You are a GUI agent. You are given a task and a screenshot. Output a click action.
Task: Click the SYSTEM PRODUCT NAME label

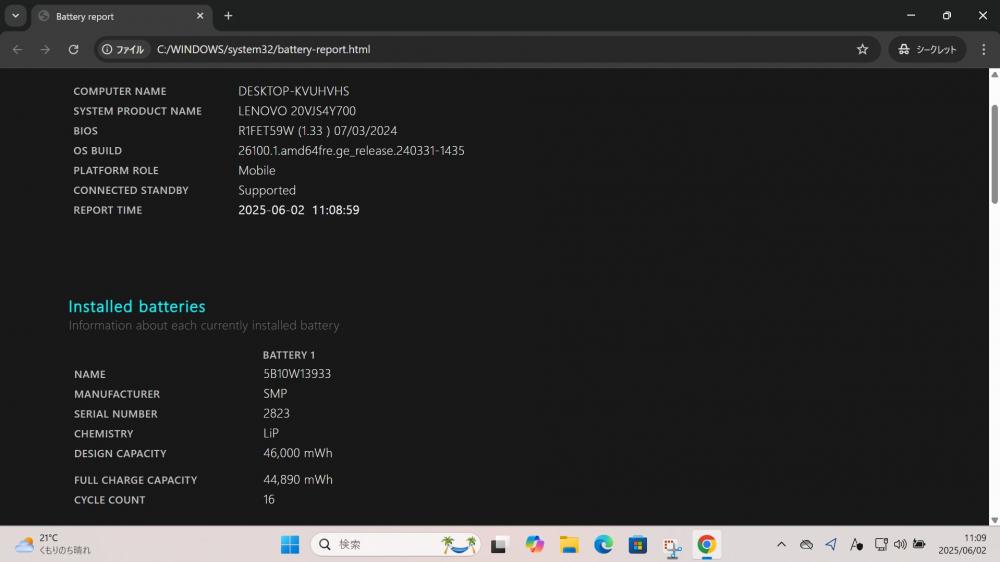coord(138,111)
